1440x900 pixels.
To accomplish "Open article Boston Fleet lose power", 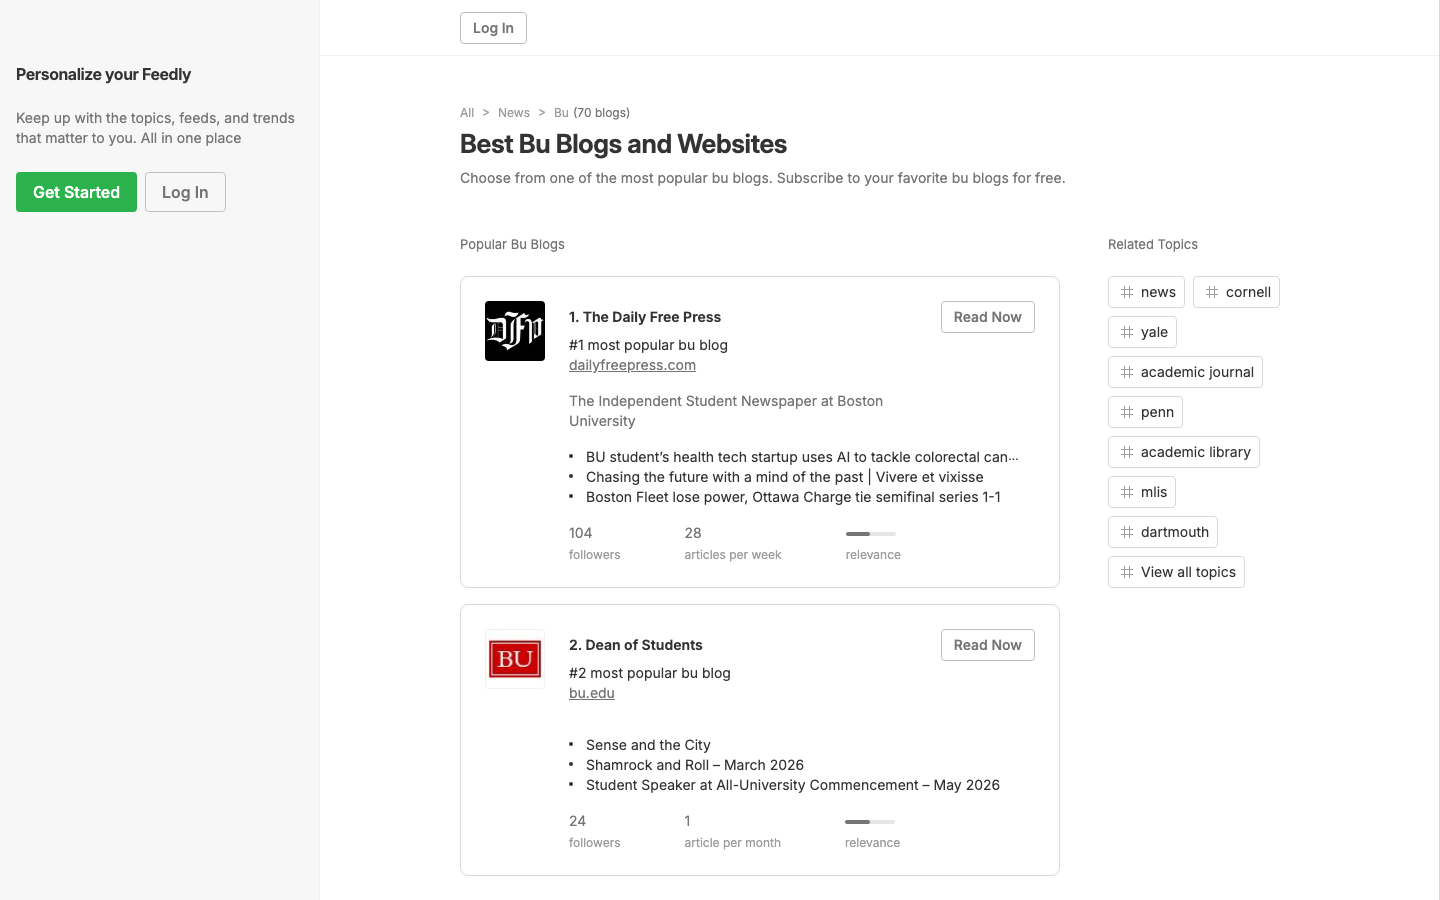I will tap(793, 497).
